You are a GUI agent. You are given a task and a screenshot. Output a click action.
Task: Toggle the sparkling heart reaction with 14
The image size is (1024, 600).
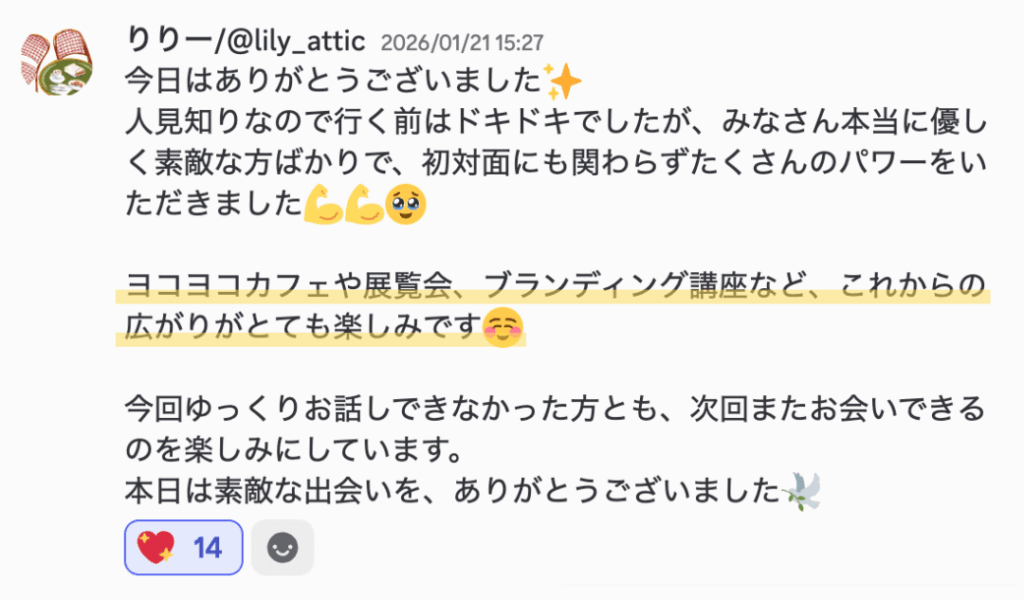point(184,547)
